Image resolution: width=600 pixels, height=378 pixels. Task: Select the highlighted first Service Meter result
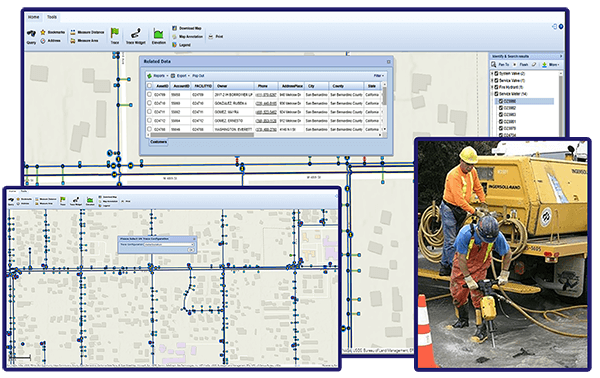[525, 101]
